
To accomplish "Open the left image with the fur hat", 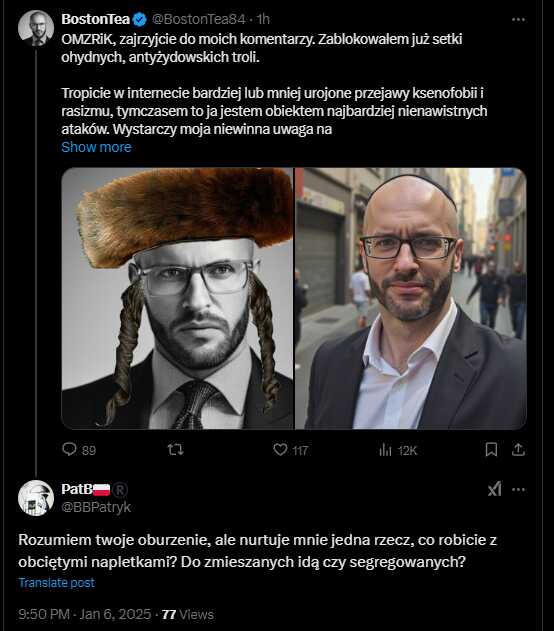I will pyautogui.click(x=177, y=299).
